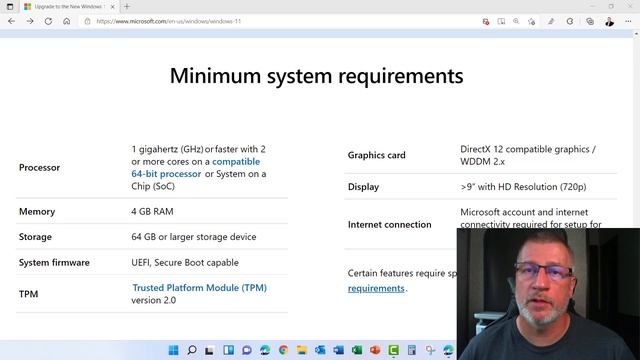640x360 pixels.
Task: Open the requirements link under Certain features
Action: (376, 288)
